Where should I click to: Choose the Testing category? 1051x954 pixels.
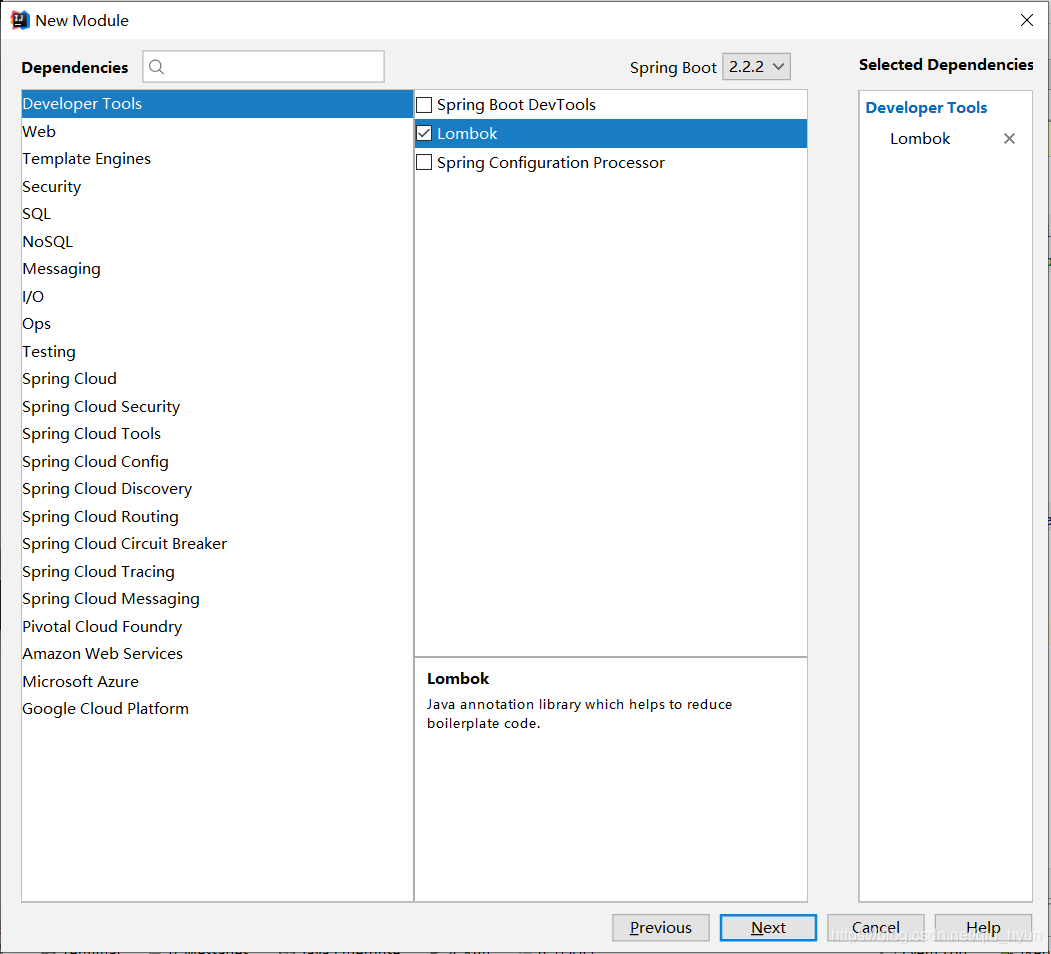tap(217, 351)
